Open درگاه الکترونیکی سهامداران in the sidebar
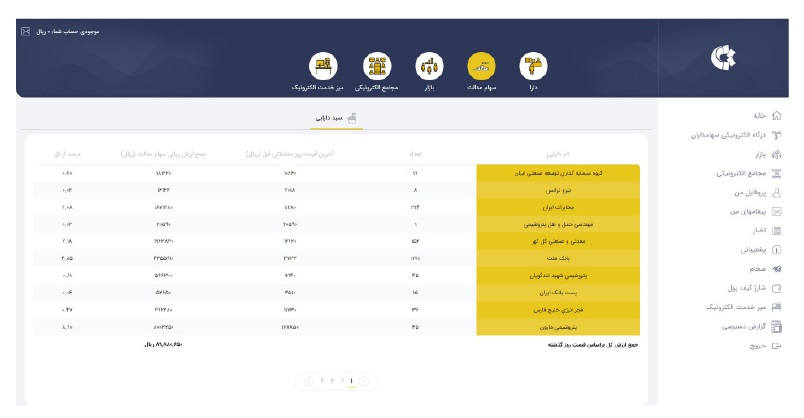Viewport: 804px width, 418px height. click(736, 135)
